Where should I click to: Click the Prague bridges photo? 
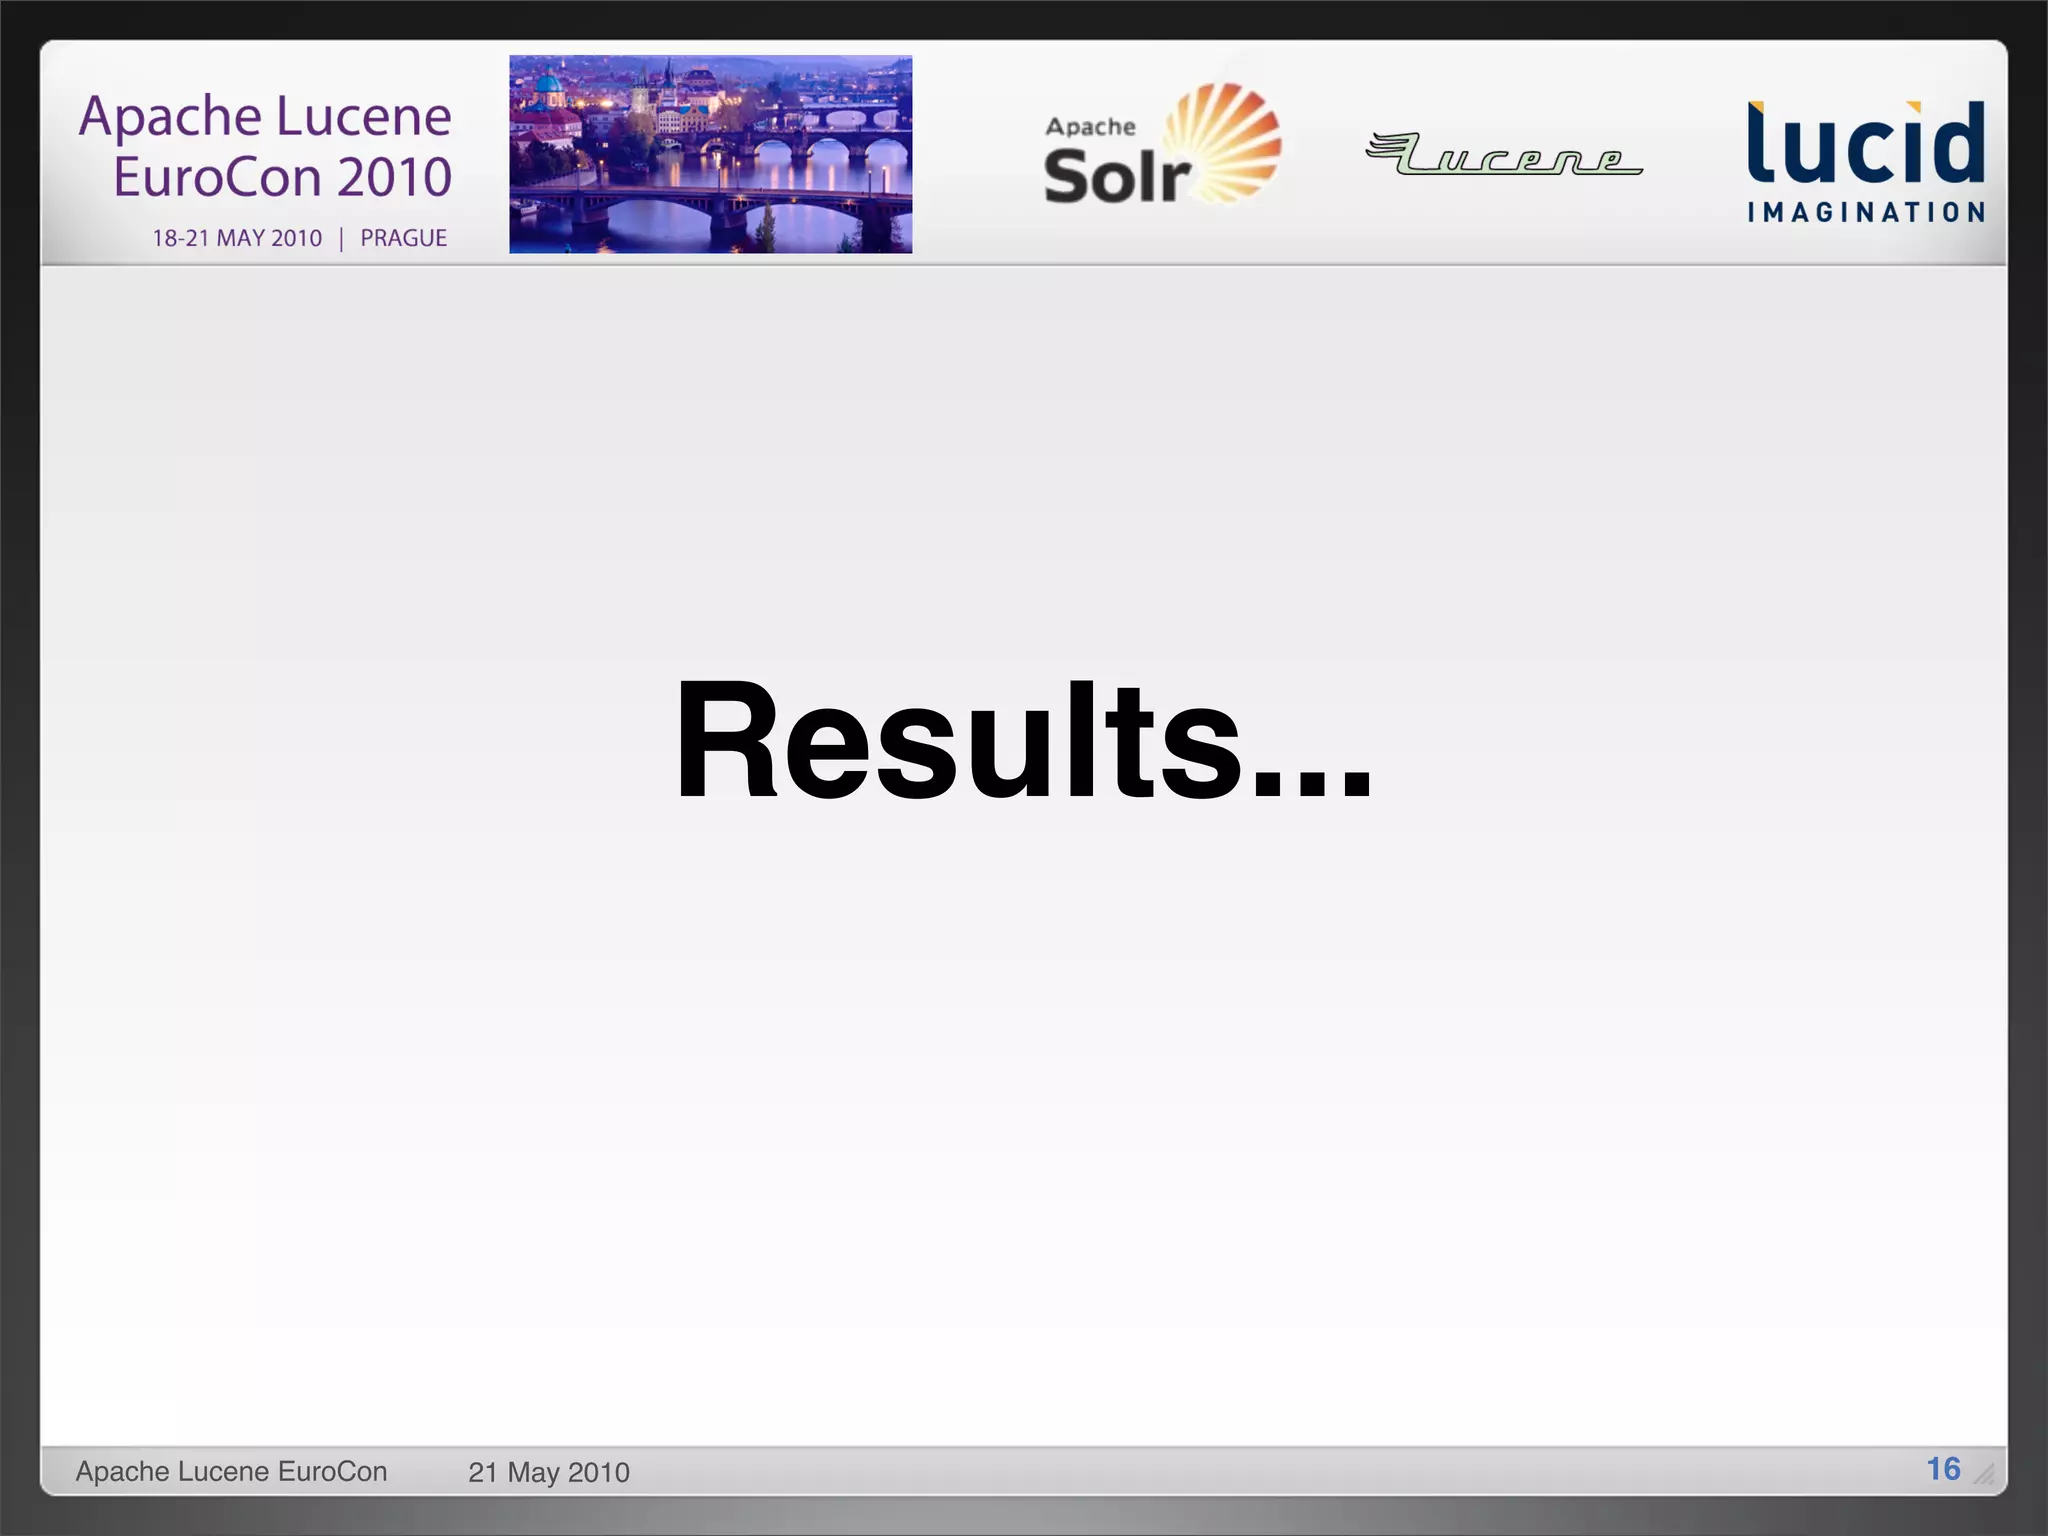711,154
